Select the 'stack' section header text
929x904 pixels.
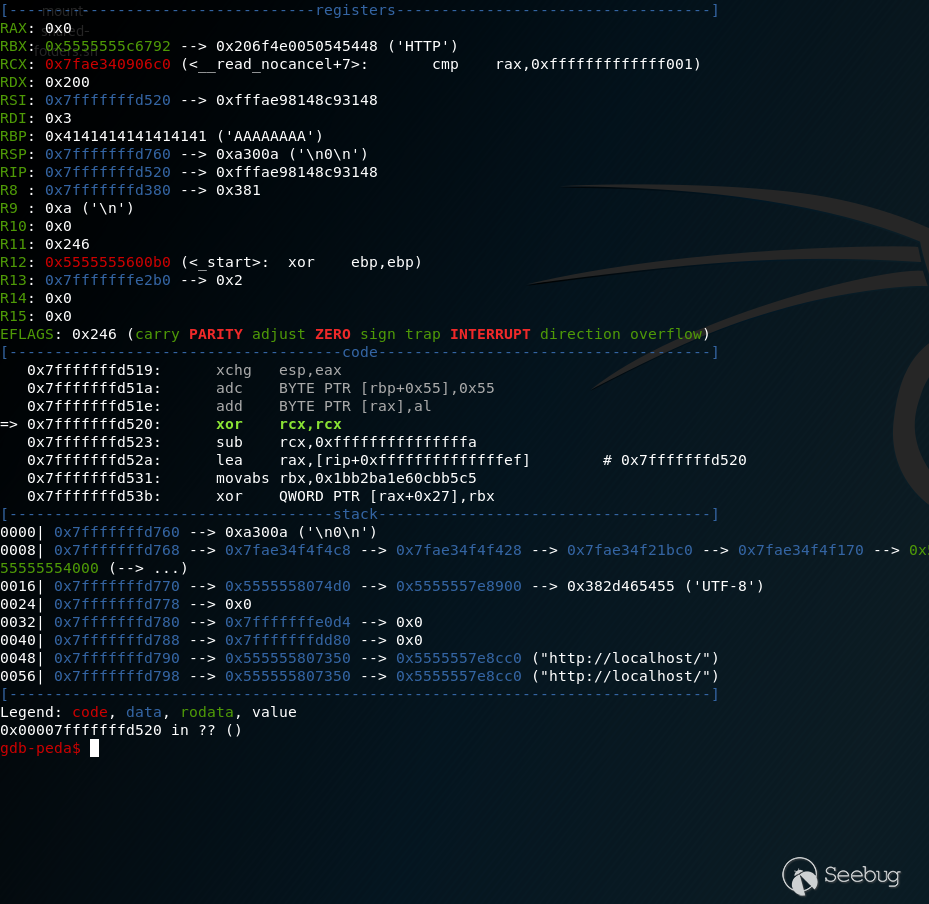click(x=355, y=514)
